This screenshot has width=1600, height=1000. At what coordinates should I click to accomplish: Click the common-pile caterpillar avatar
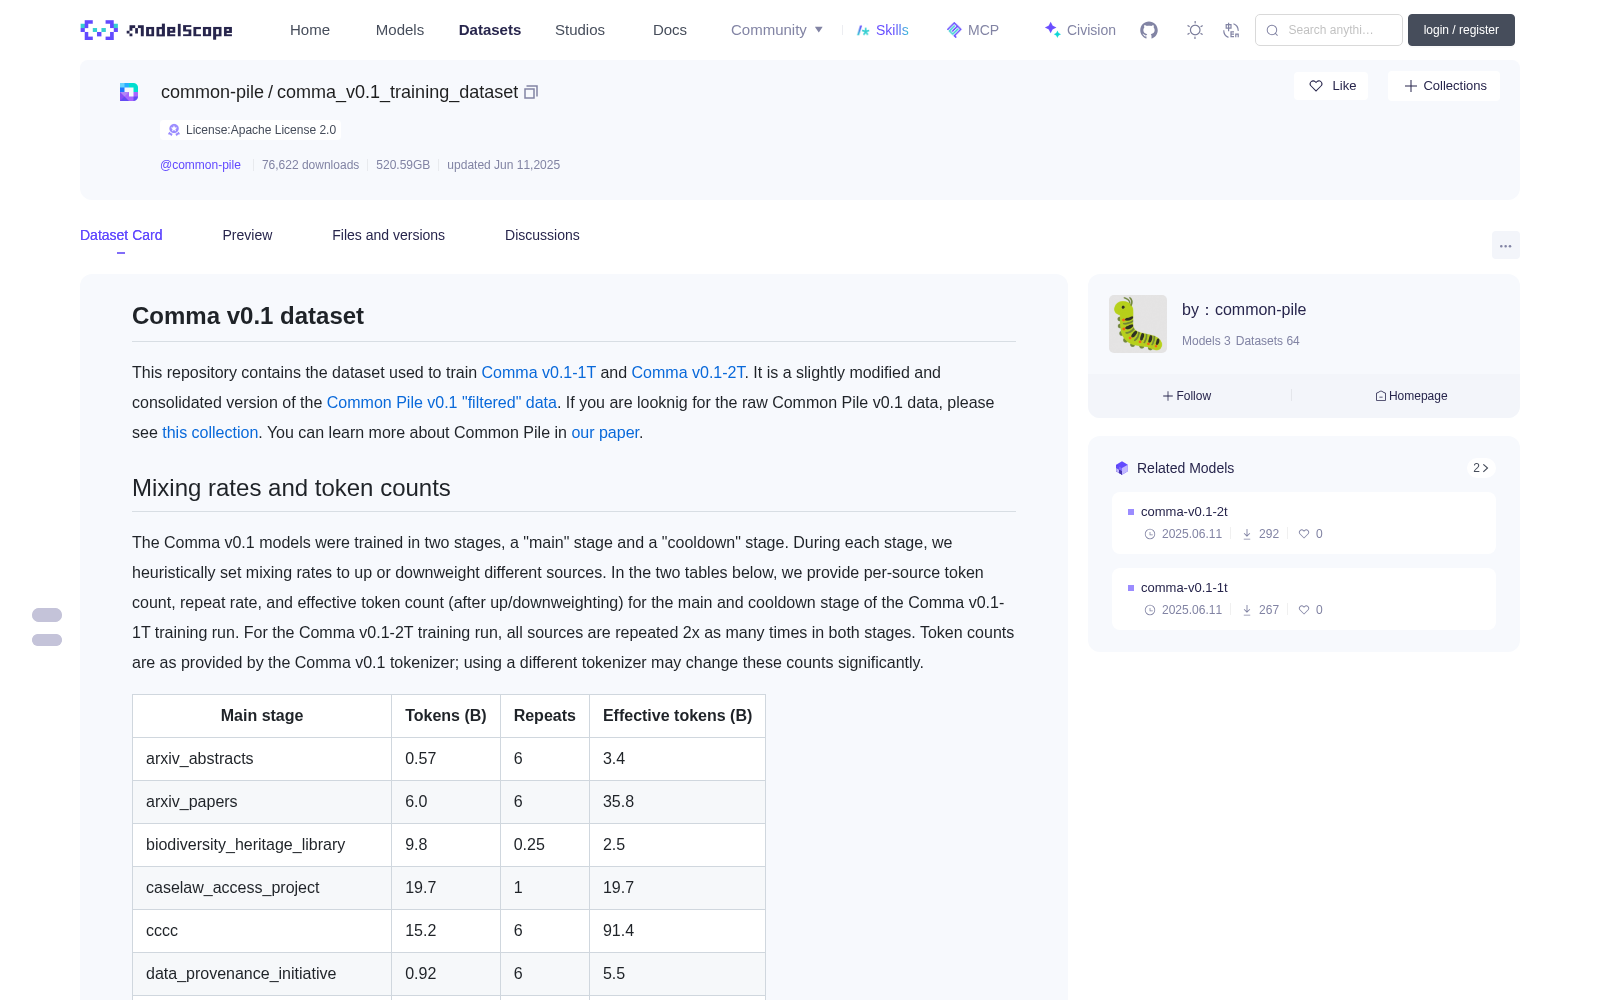[x=1138, y=324]
